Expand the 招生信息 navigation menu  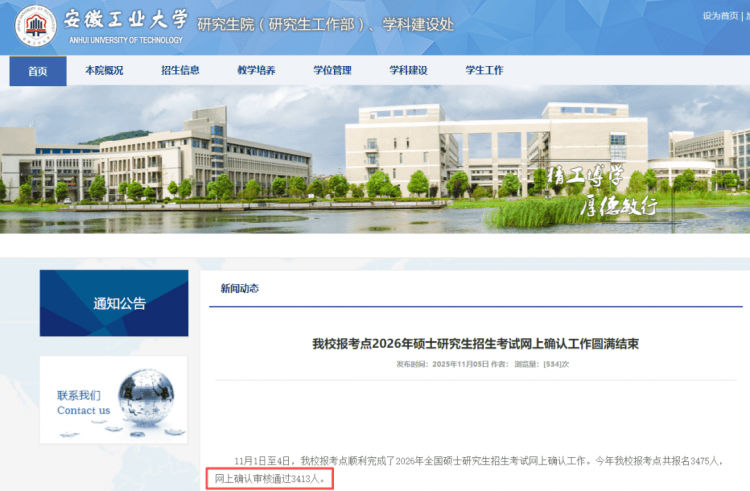tap(180, 71)
